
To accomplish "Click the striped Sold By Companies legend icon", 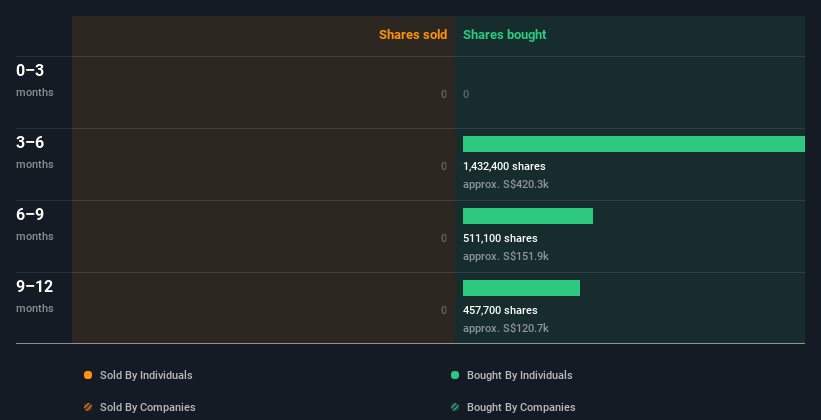I will (88, 407).
